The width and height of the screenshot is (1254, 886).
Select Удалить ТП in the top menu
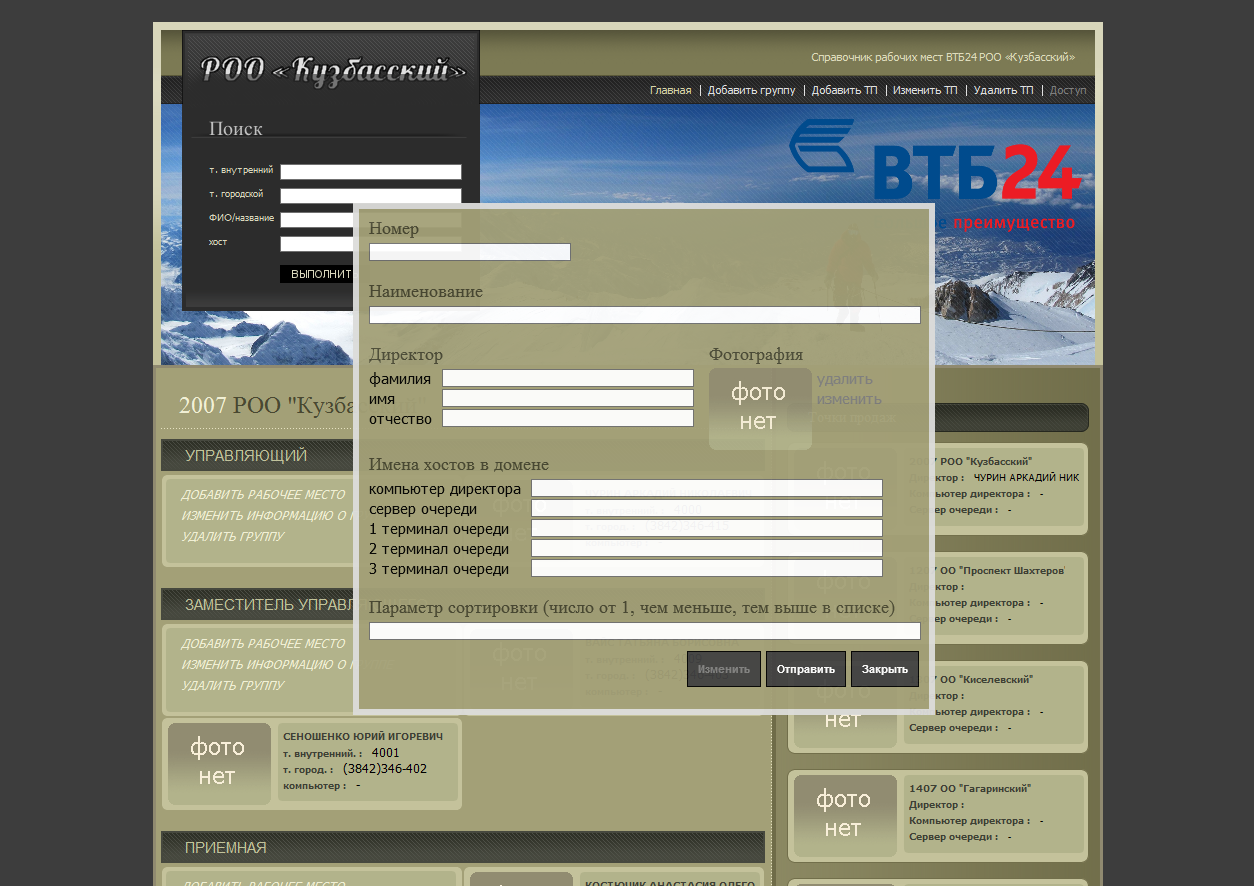coord(1003,90)
